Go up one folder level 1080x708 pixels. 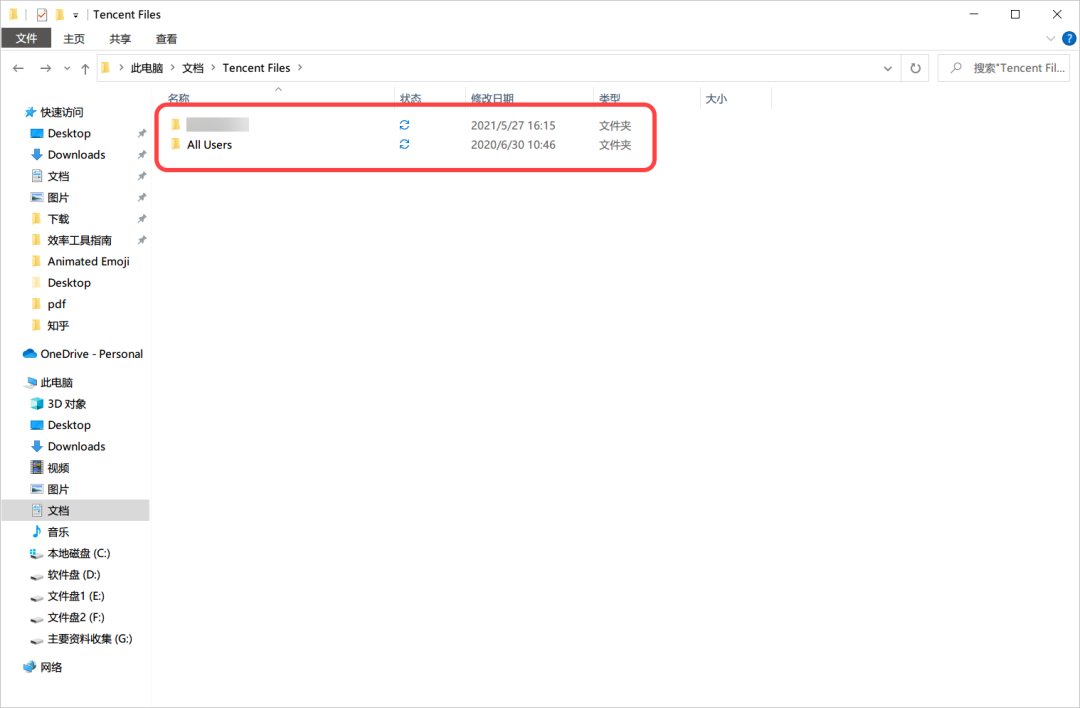[x=85, y=68]
